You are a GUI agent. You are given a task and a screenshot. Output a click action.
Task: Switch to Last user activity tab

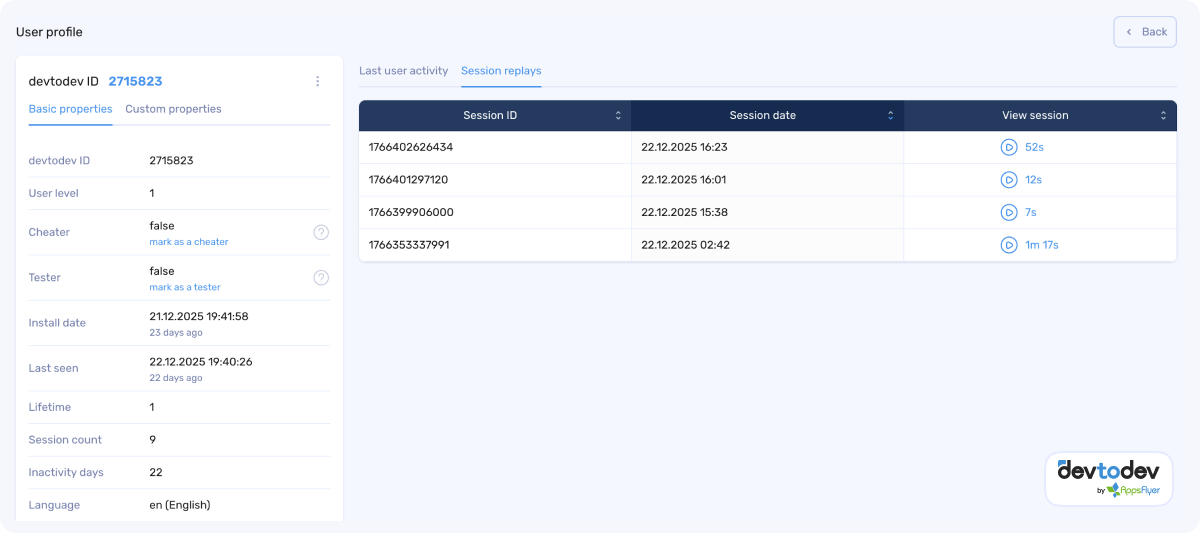pyautogui.click(x=403, y=71)
